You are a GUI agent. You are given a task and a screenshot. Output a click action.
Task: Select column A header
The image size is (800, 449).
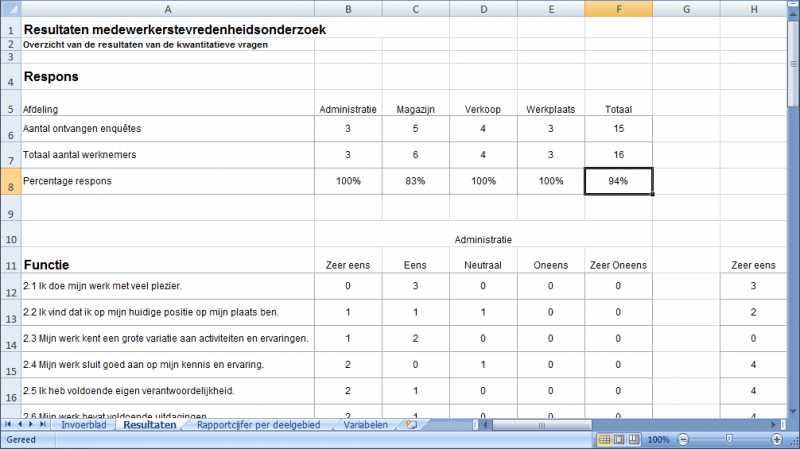pos(168,9)
